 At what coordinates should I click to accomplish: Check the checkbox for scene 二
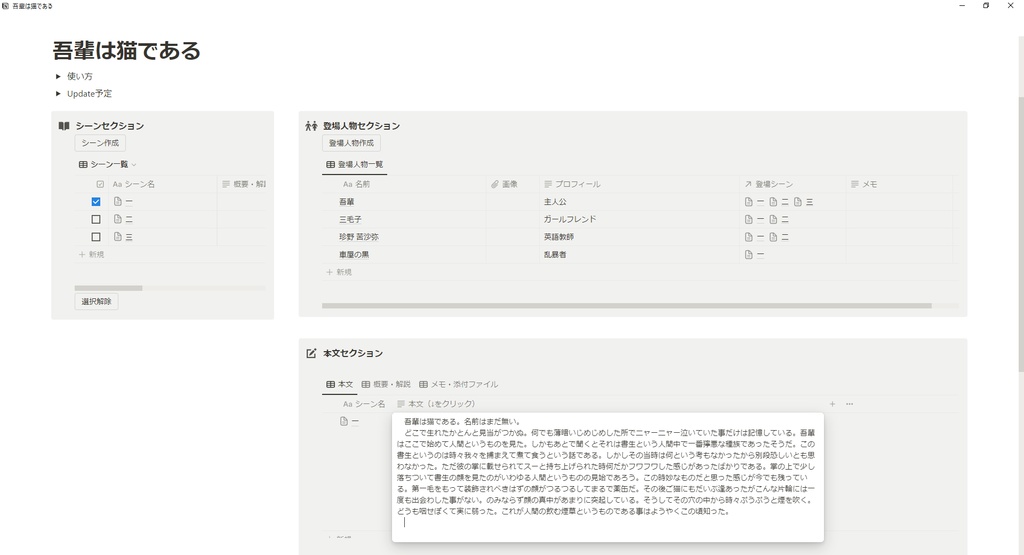(96, 219)
